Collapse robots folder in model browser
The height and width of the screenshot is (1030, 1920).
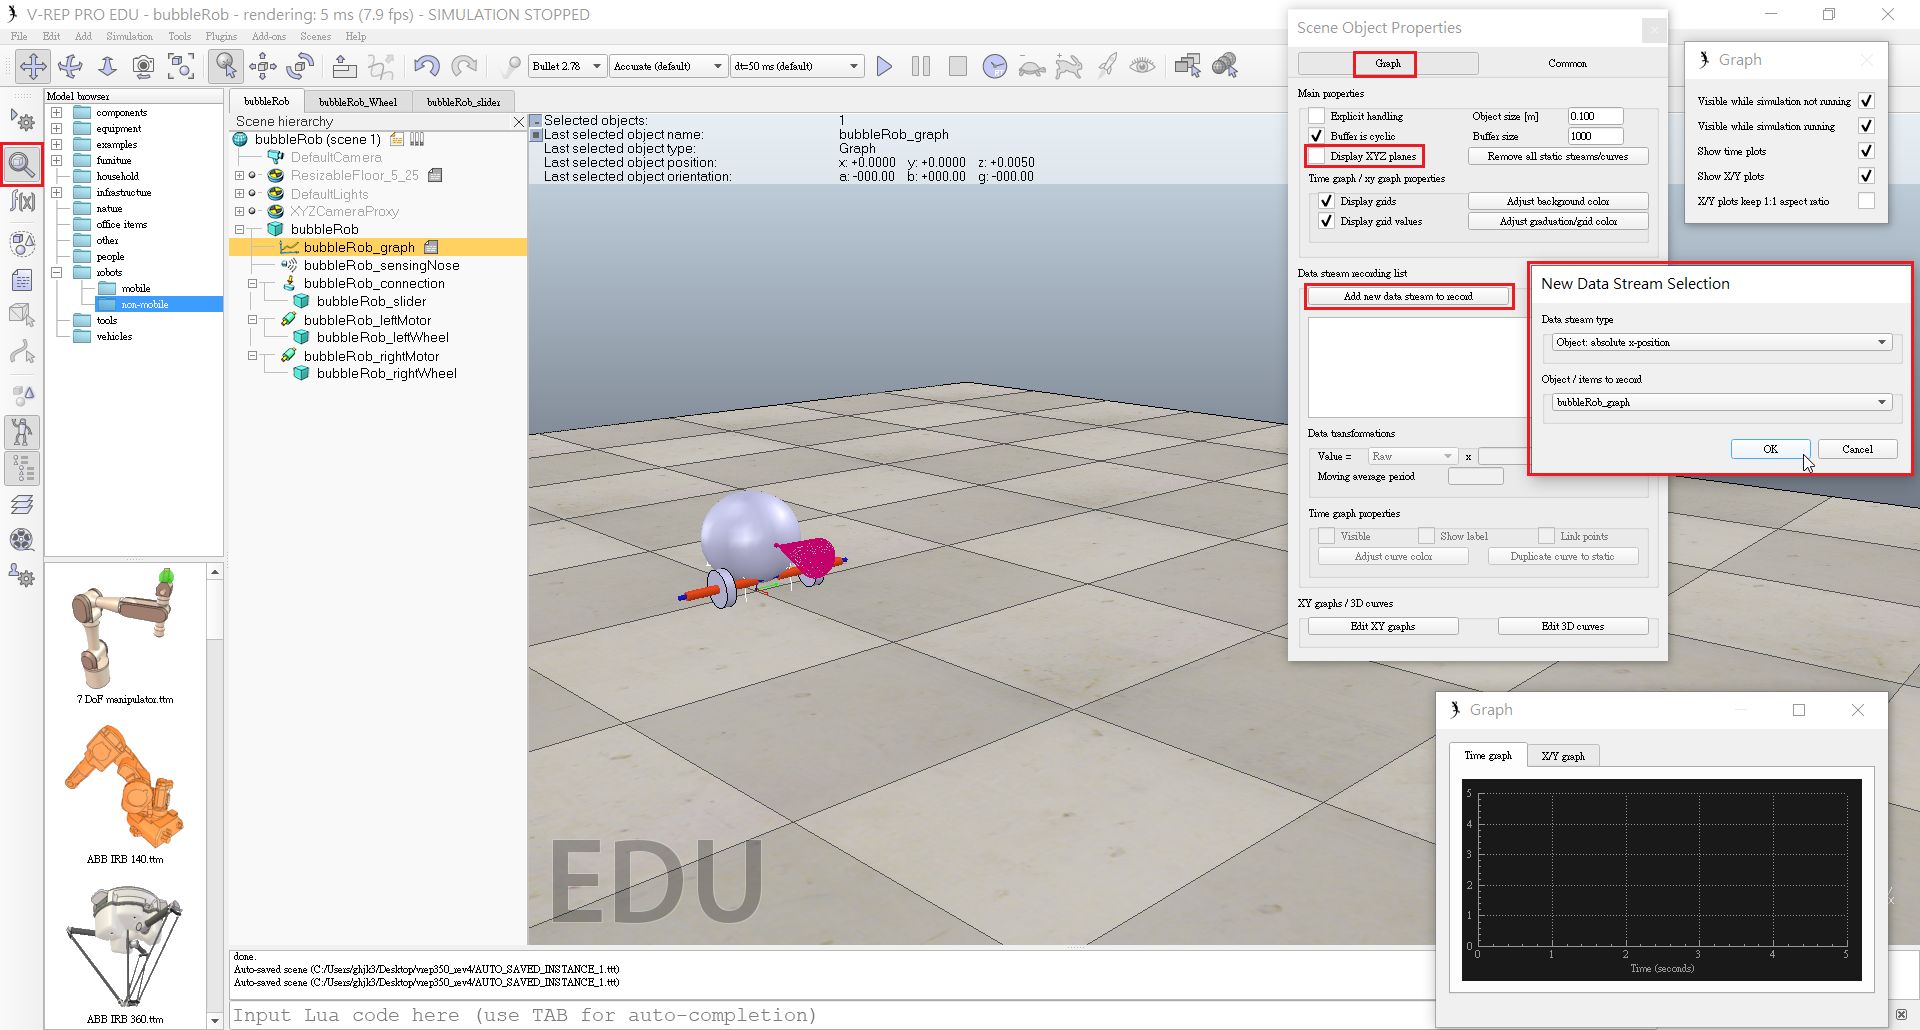[57, 273]
